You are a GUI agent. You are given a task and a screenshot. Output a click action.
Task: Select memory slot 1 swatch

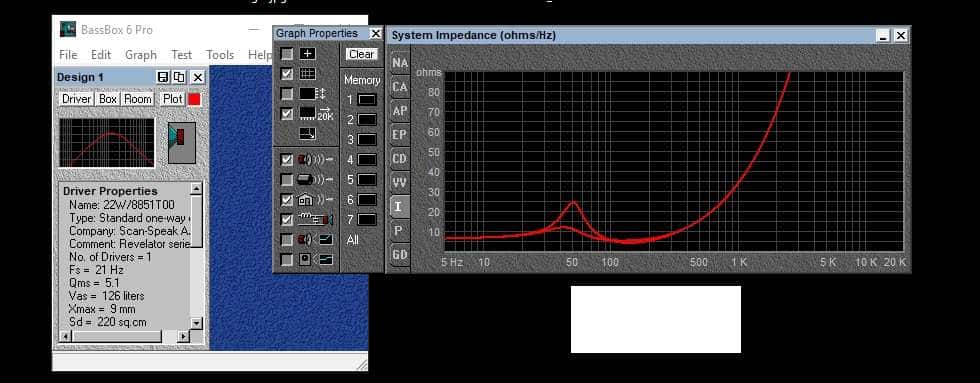click(x=367, y=100)
